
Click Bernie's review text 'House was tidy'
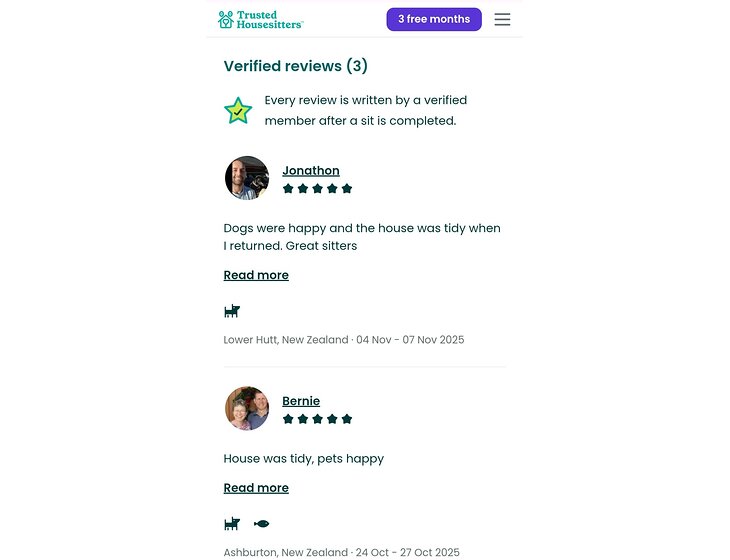[303, 459]
